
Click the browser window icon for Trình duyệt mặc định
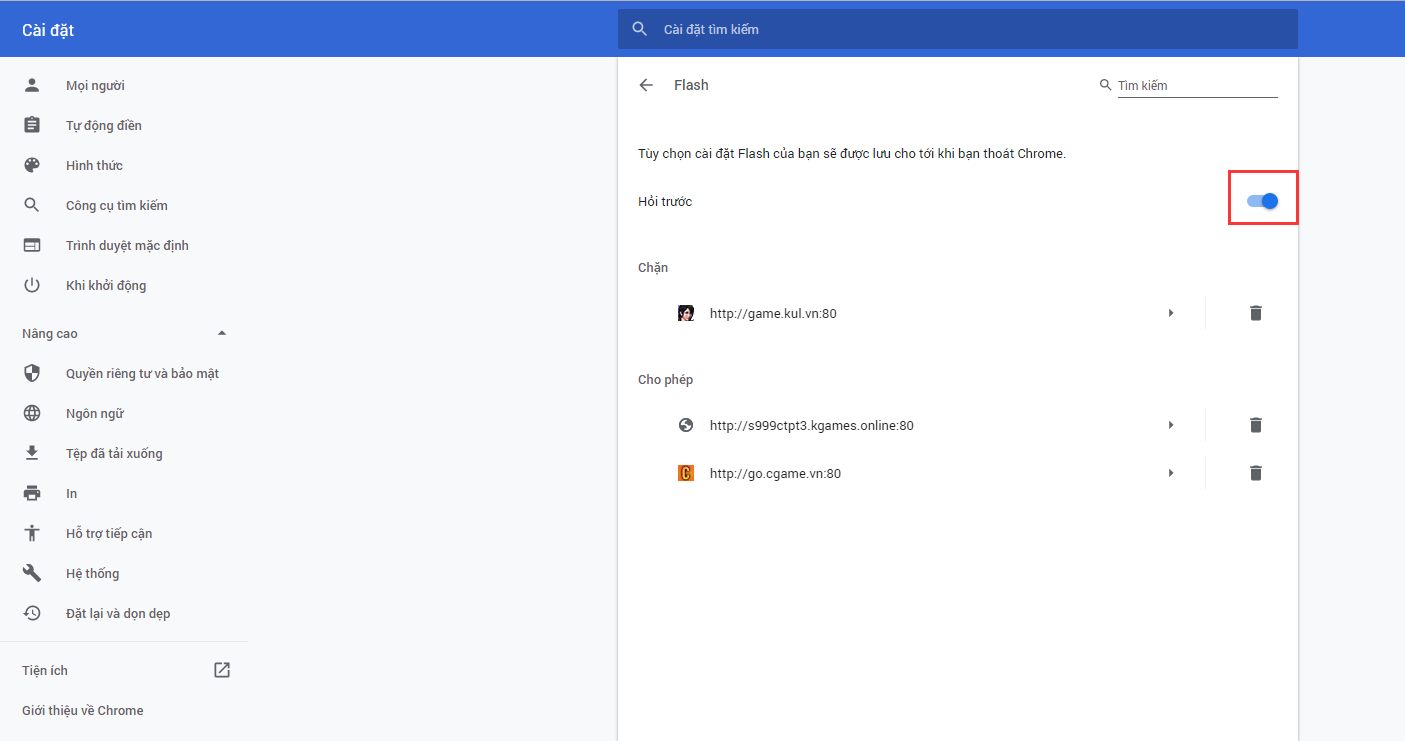[32, 245]
